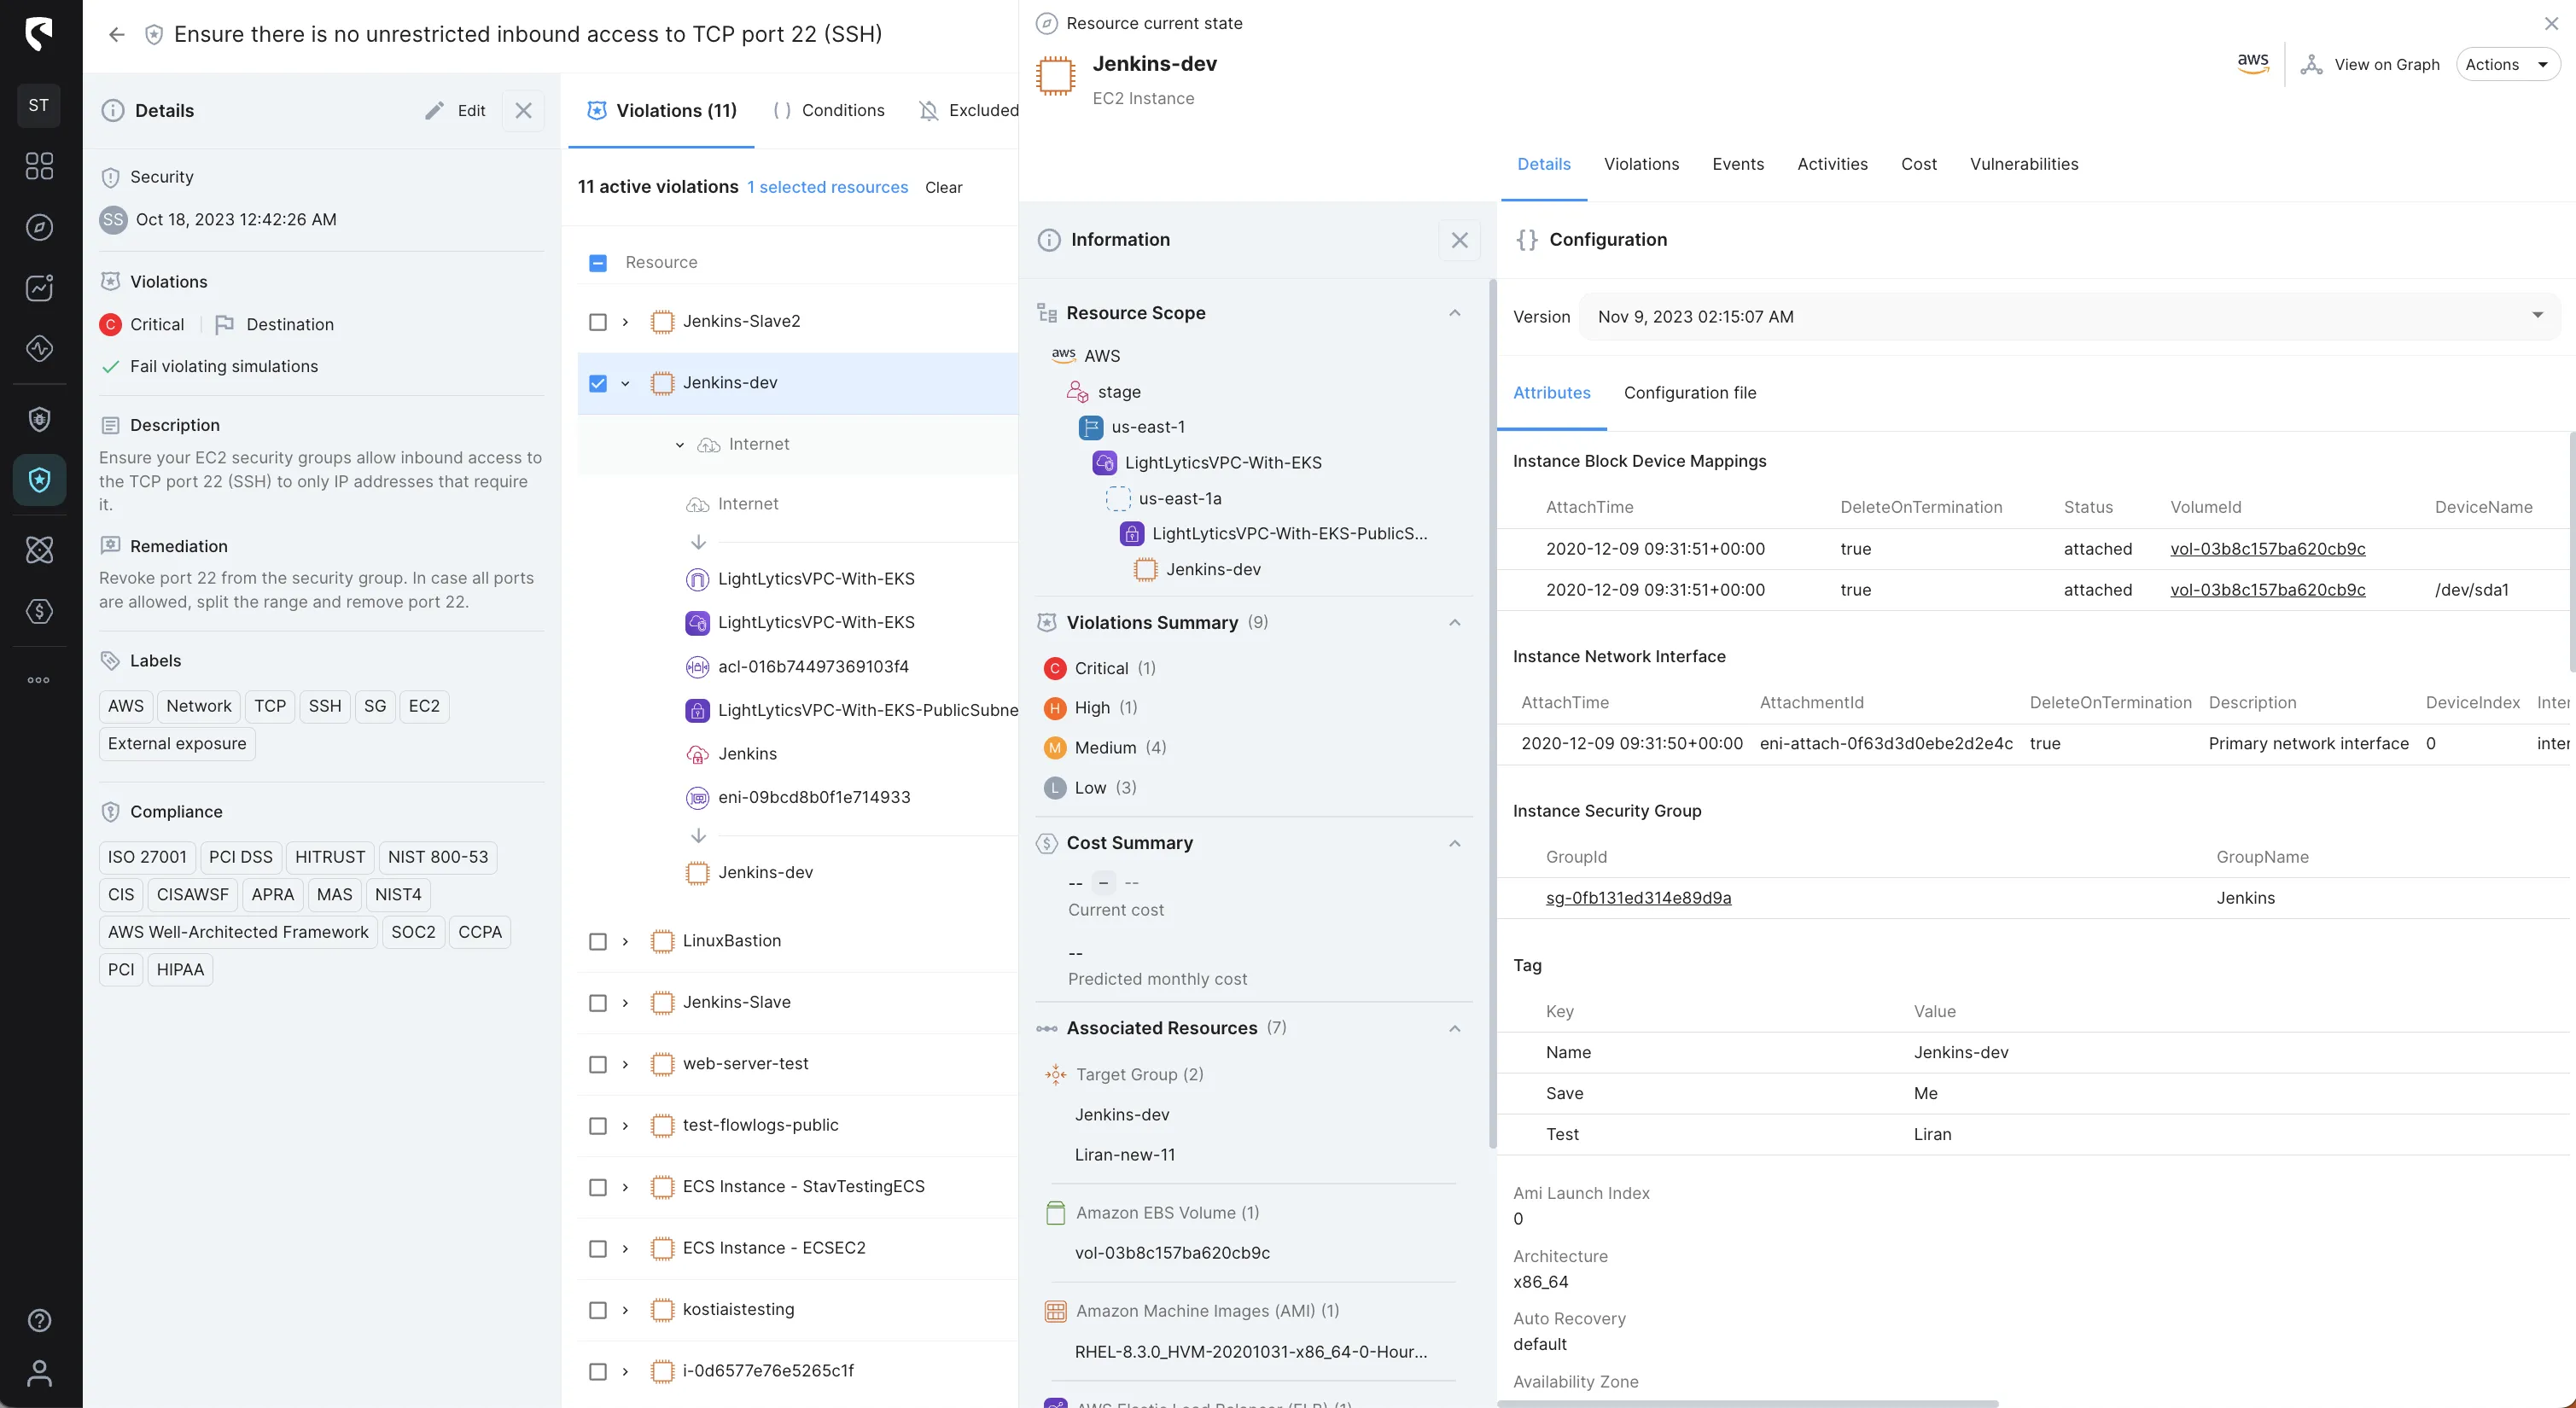
Task: Click the AWS logo in resource header
Action: (2252, 63)
